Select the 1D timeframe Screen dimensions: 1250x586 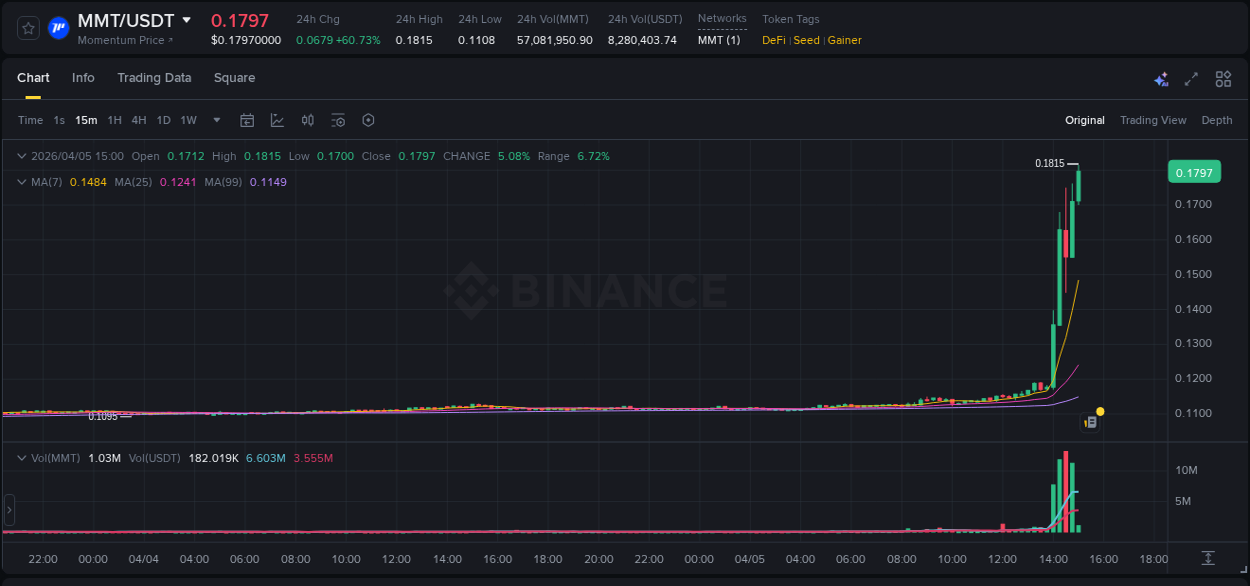click(x=163, y=119)
